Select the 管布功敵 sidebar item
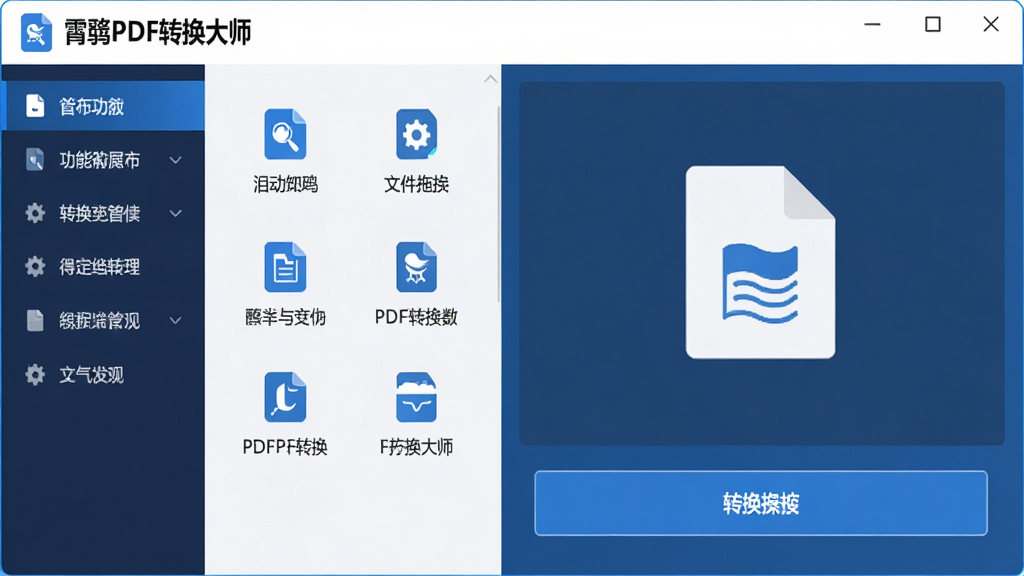The width and height of the screenshot is (1024, 576). (x=103, y=106)
